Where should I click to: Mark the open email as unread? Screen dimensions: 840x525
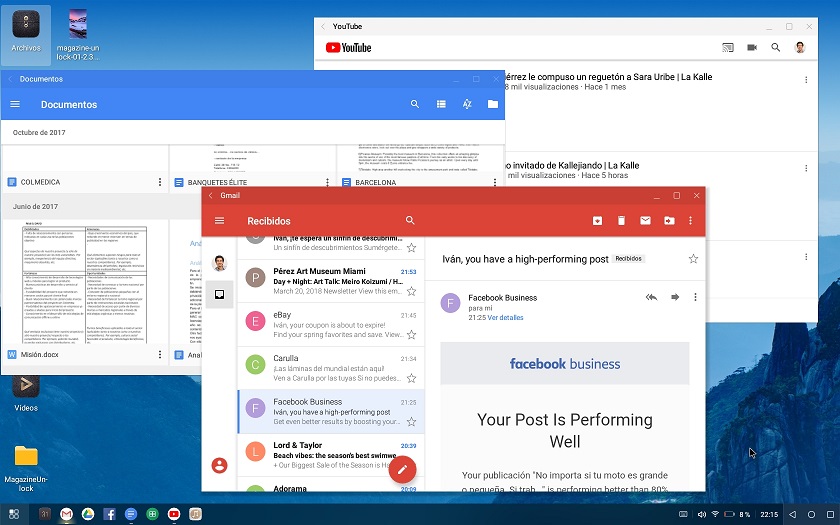tap(645, 221)
